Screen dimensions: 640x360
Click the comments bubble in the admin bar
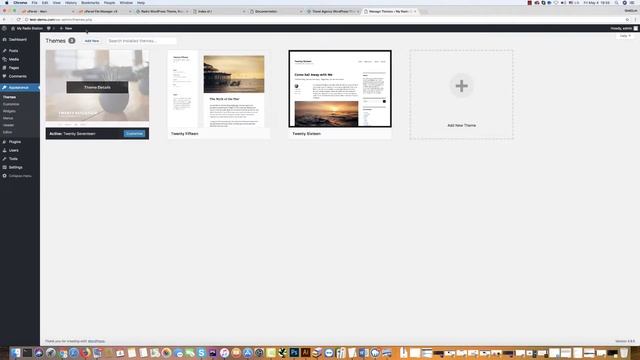(x=50, y=28)
